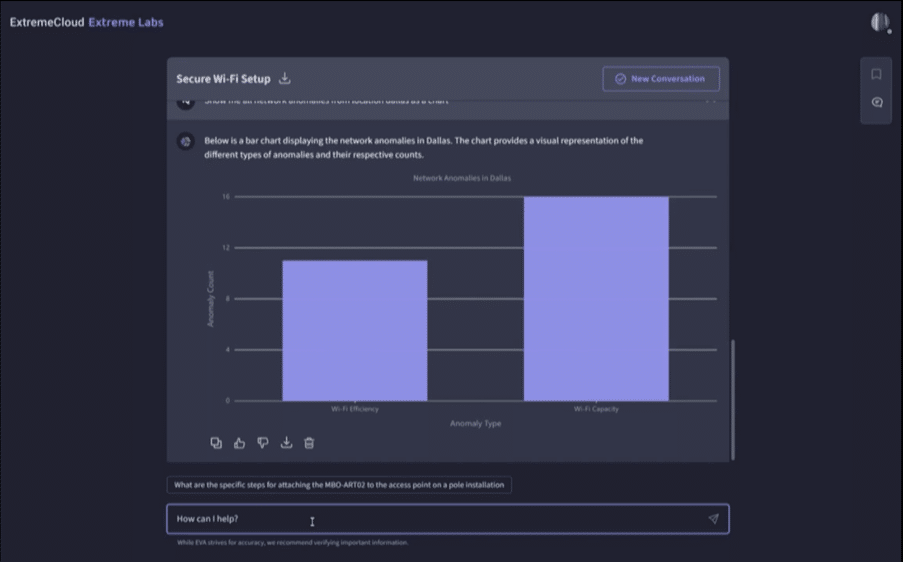Open the chat history icon in right sidebar
This screenshot has height=562, width=903.
pyautogui.click(x=877, y=102)
